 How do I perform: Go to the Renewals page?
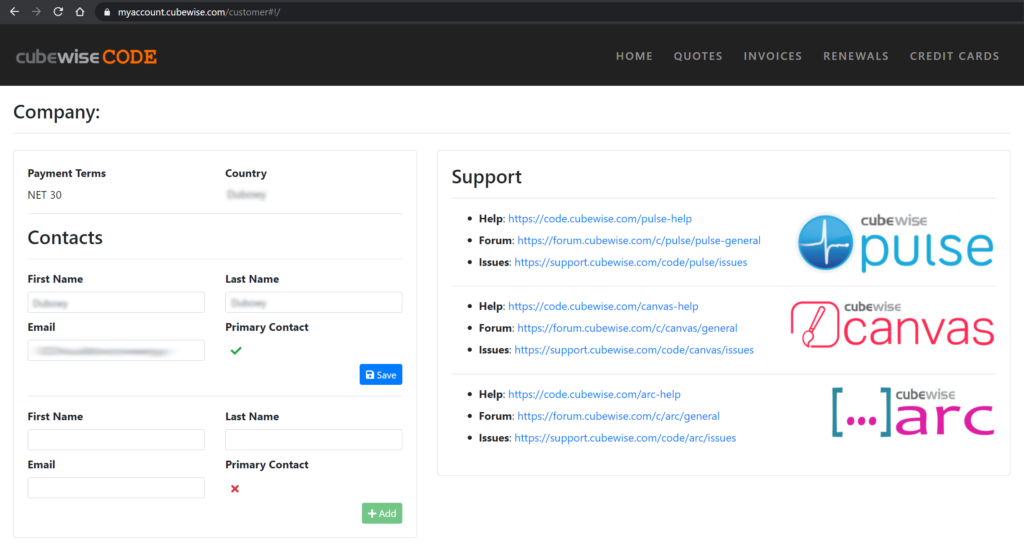[x=855, y=56]
